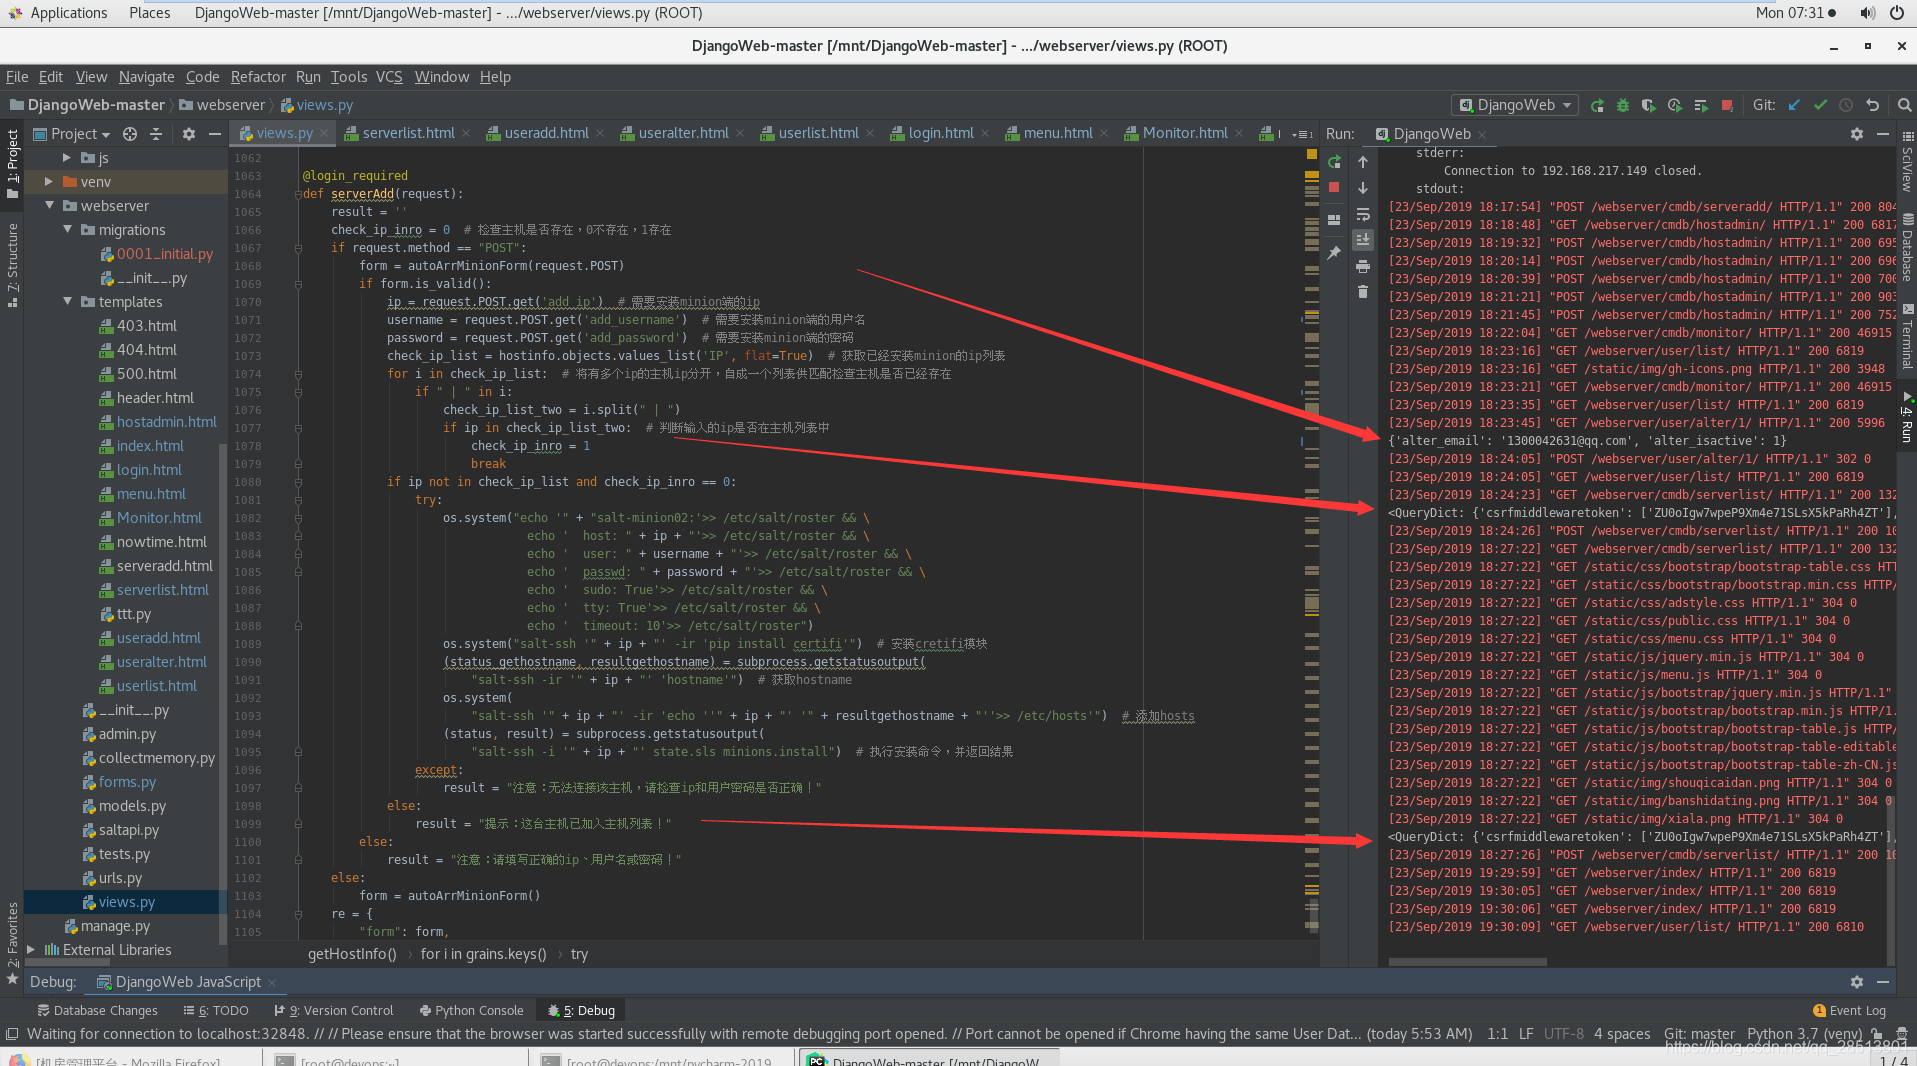Image resolution: width=1917 pixels, height=1066 pixels.
Task: Open the DjangoWeb run configuration dropdown
Action: tap(1515, 105)
